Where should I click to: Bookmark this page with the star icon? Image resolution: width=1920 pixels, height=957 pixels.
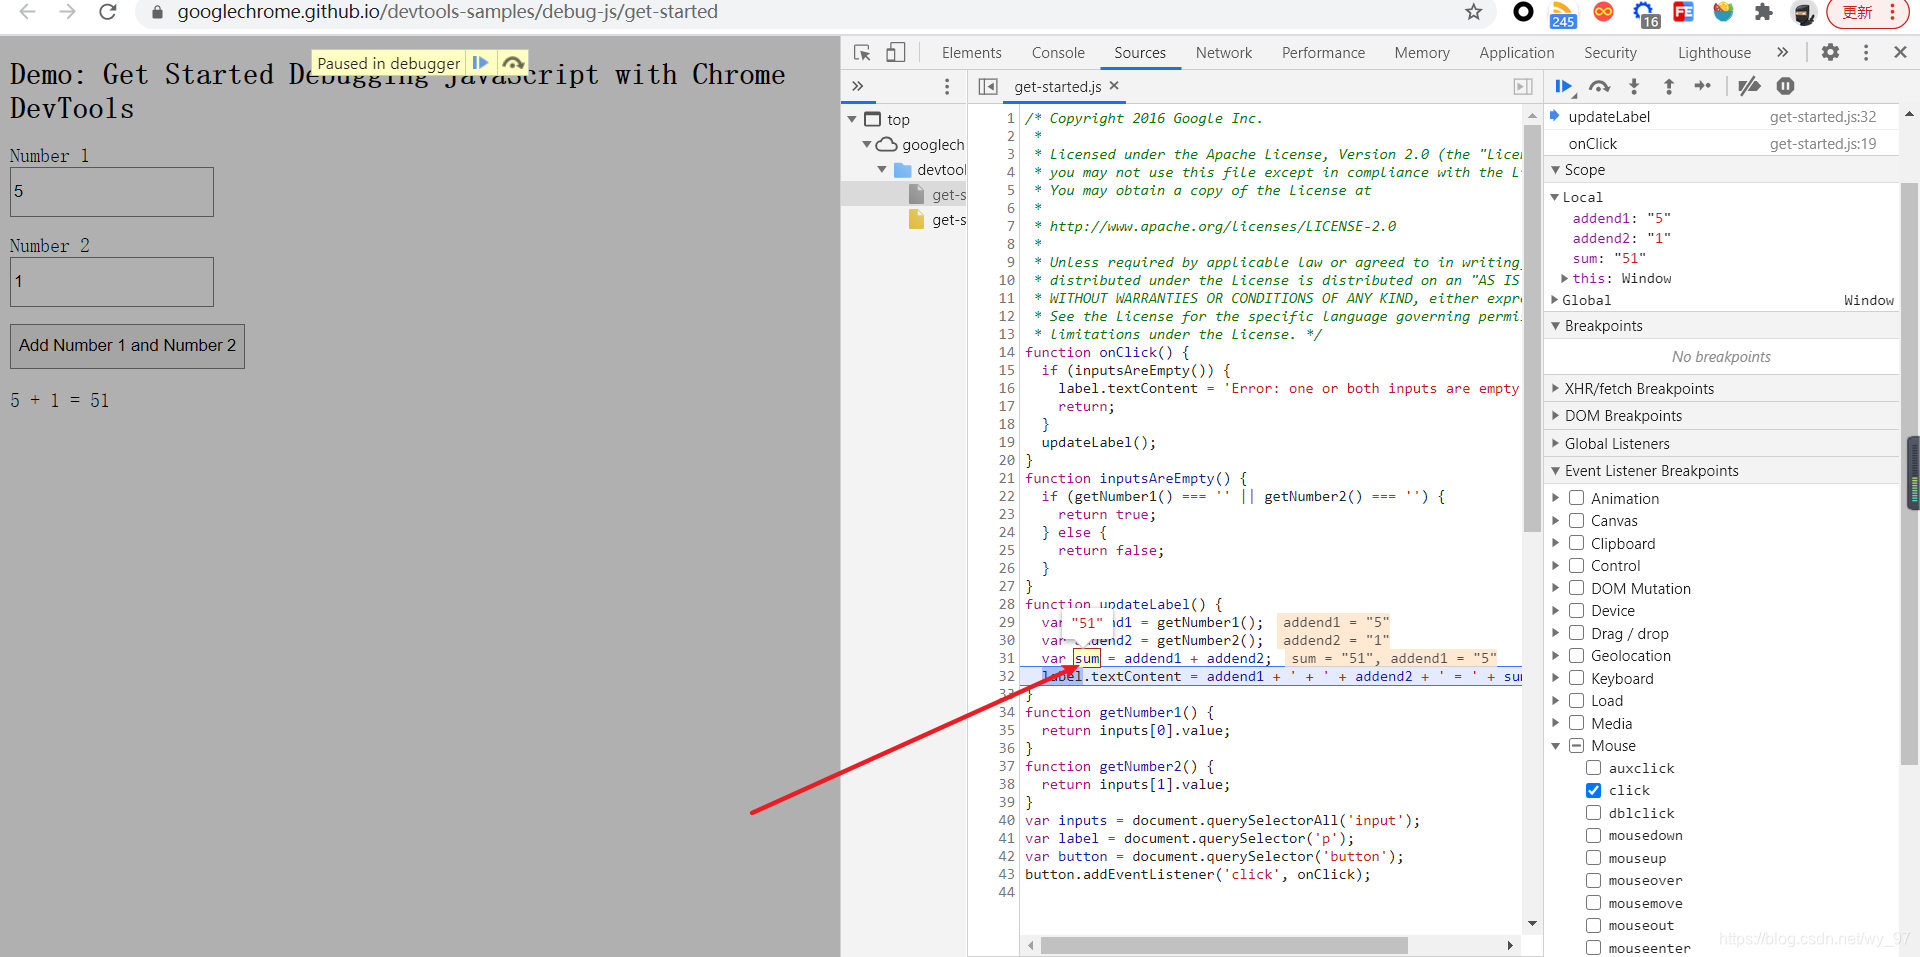1473,12
